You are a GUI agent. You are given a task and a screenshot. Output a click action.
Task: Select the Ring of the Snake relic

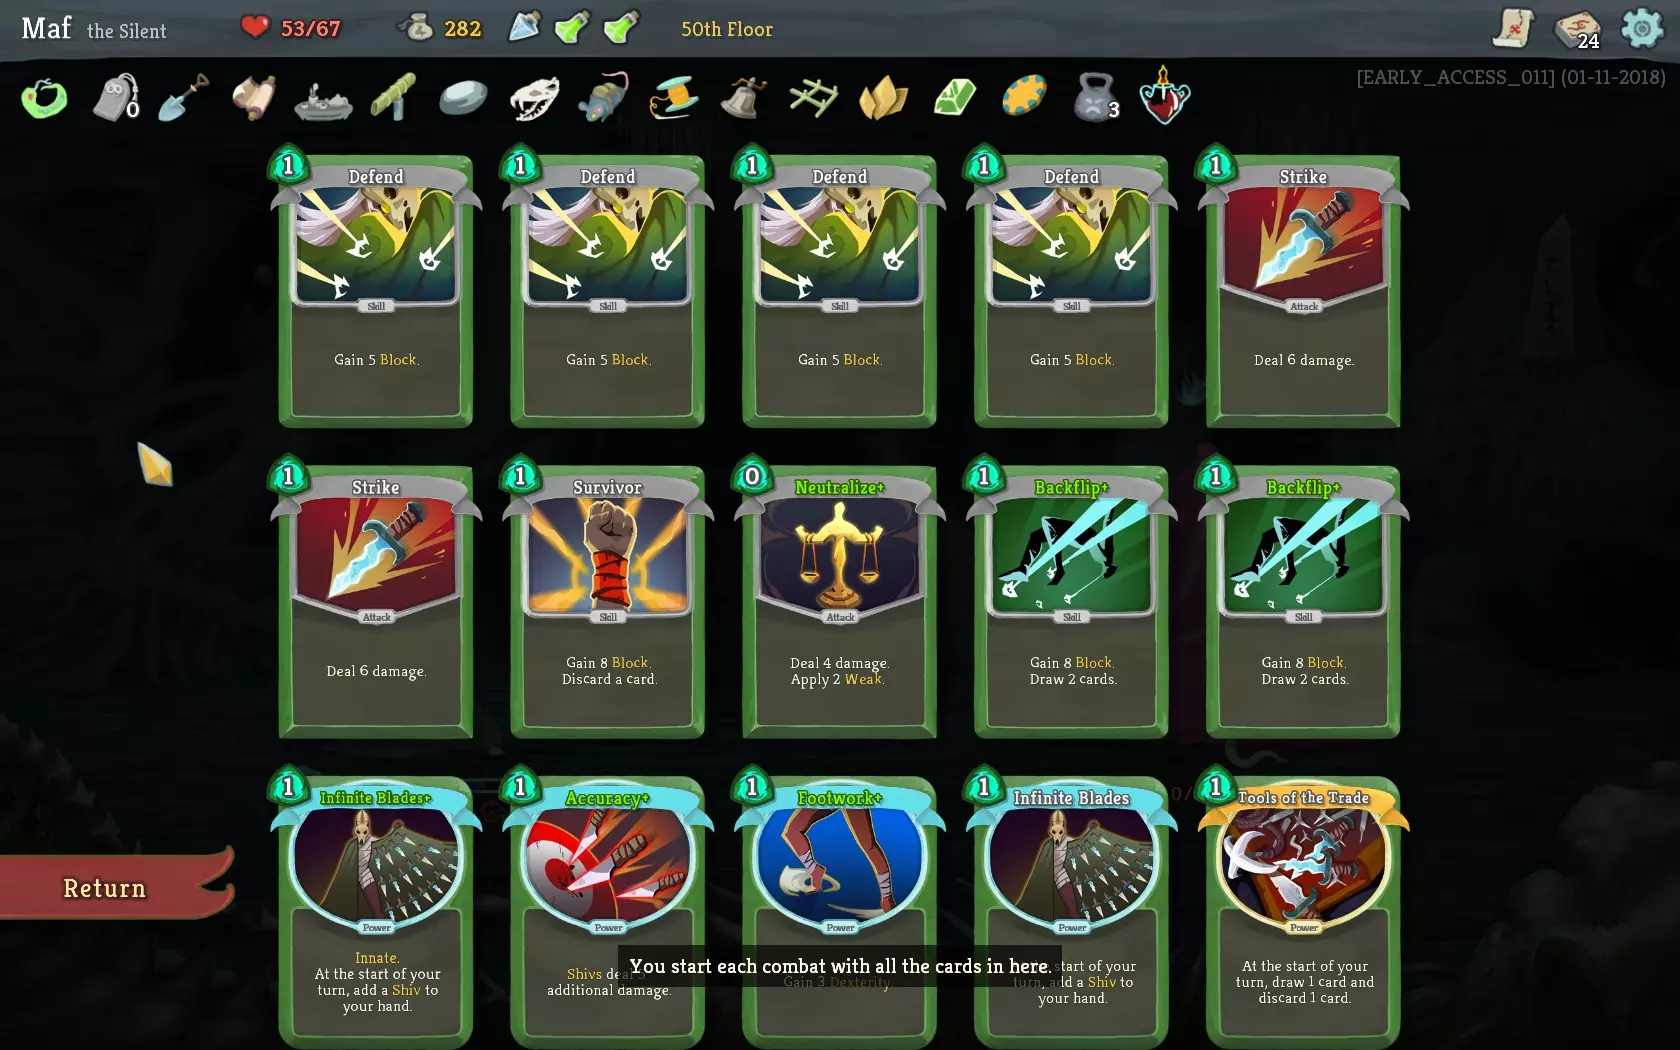[x=44, y=98]
